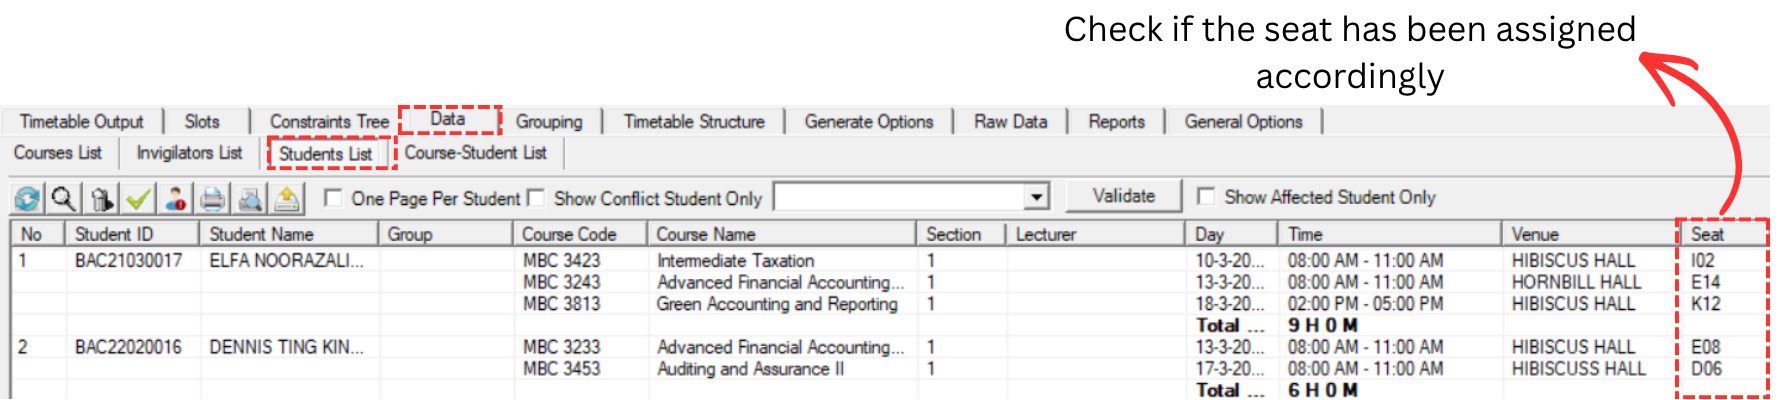1788x400 pixels.
Task: Click the export upload tray icon
Action: point(287,199)
